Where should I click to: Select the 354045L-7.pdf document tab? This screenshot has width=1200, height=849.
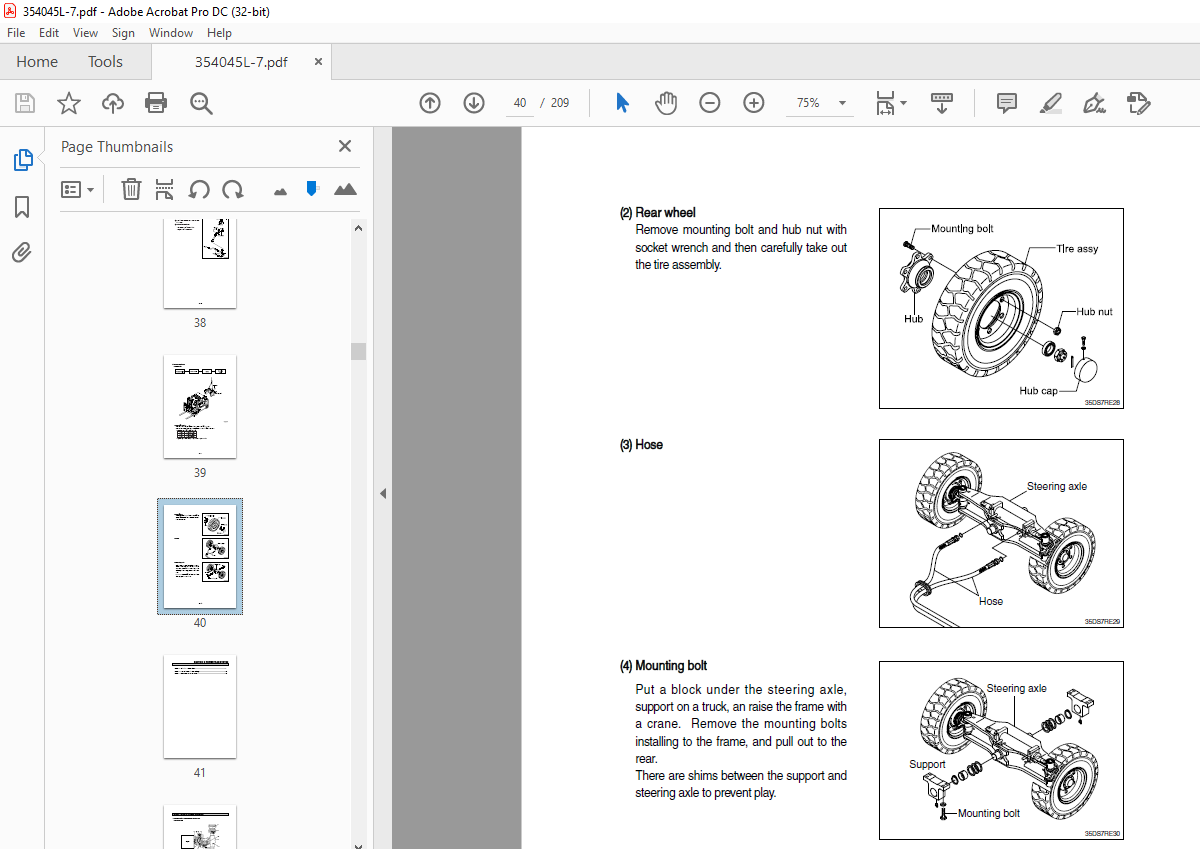pos(241,62)
